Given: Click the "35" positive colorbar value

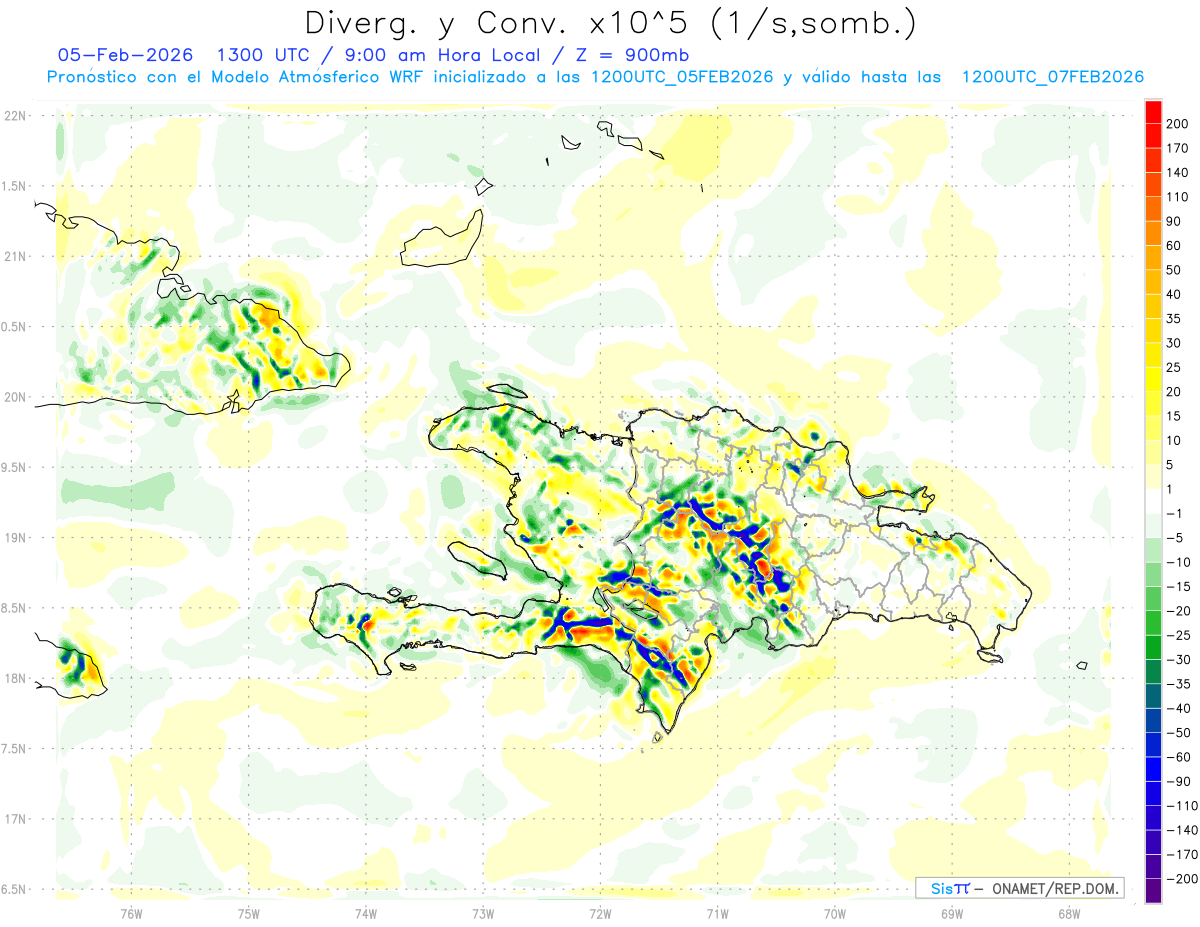Looking at the screenshot, I should tap(1175, 319).
